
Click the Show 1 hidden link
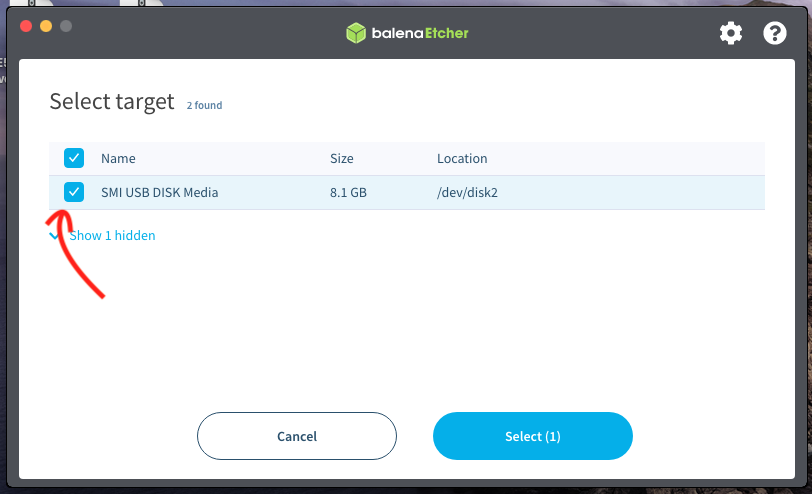[x=112, y=236]
